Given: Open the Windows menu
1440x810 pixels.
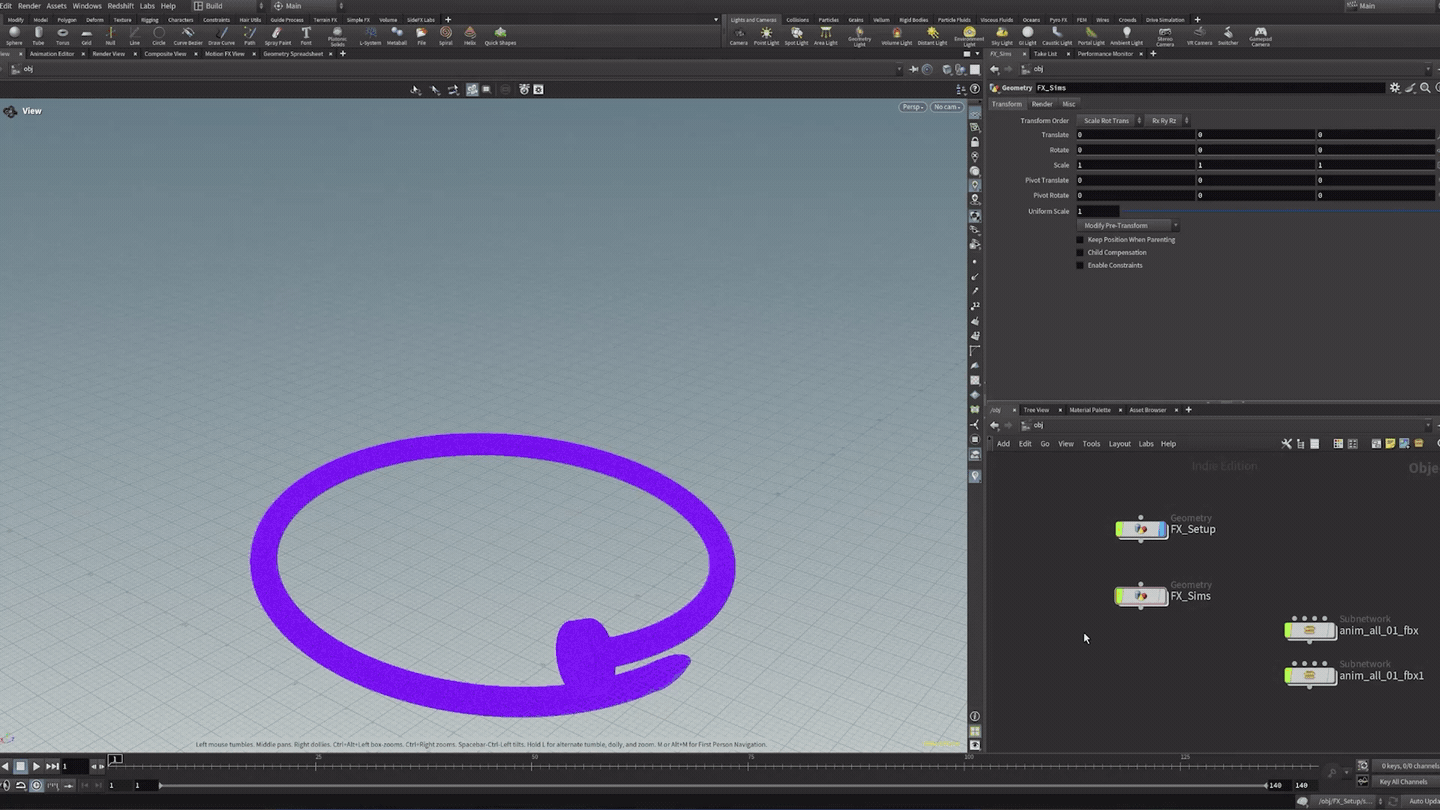Looking at the screenshot, I should [87, 6].
